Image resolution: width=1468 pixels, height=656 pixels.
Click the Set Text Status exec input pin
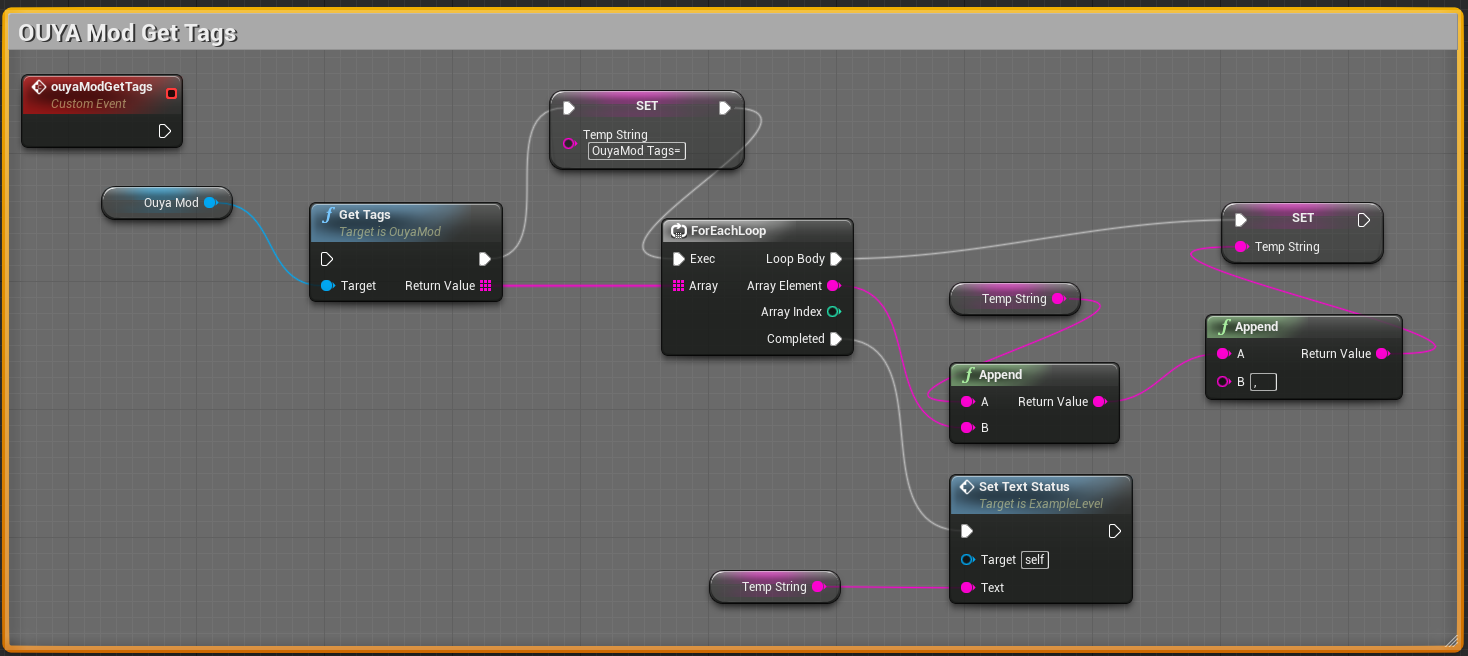coord(967,531)
